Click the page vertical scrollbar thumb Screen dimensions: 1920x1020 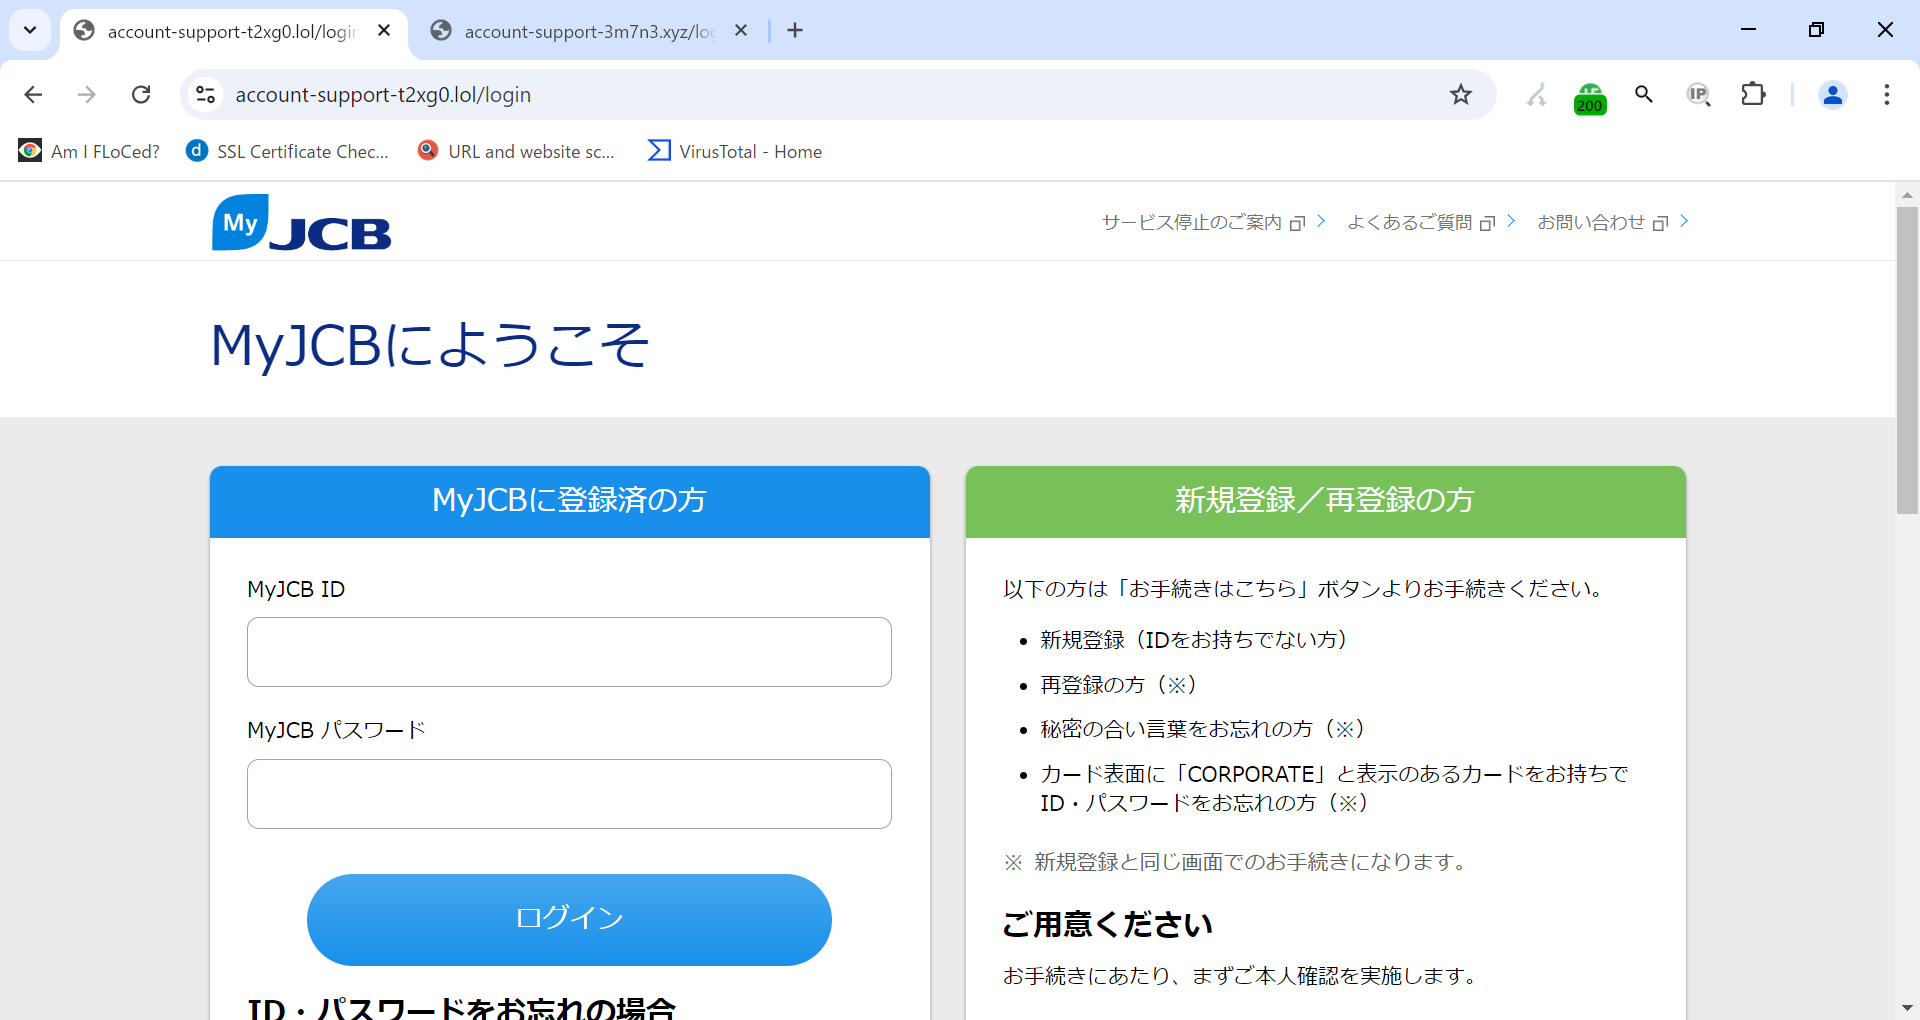point(1907,360)
